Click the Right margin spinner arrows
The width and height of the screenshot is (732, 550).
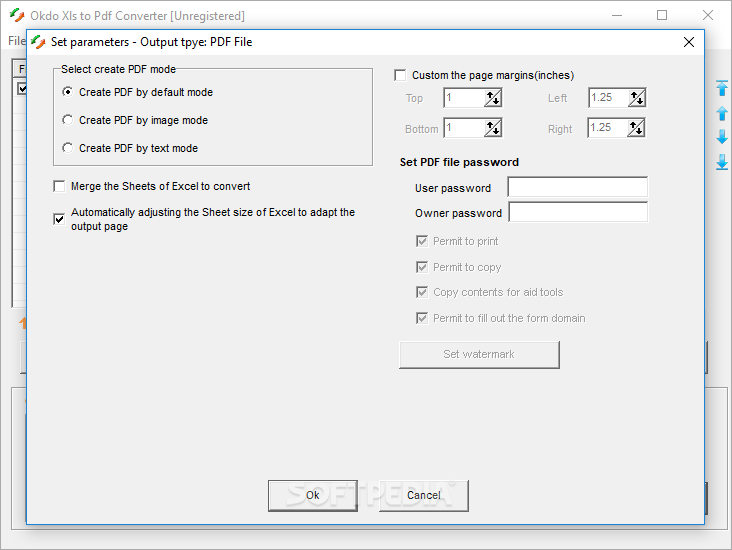(636, 128)
